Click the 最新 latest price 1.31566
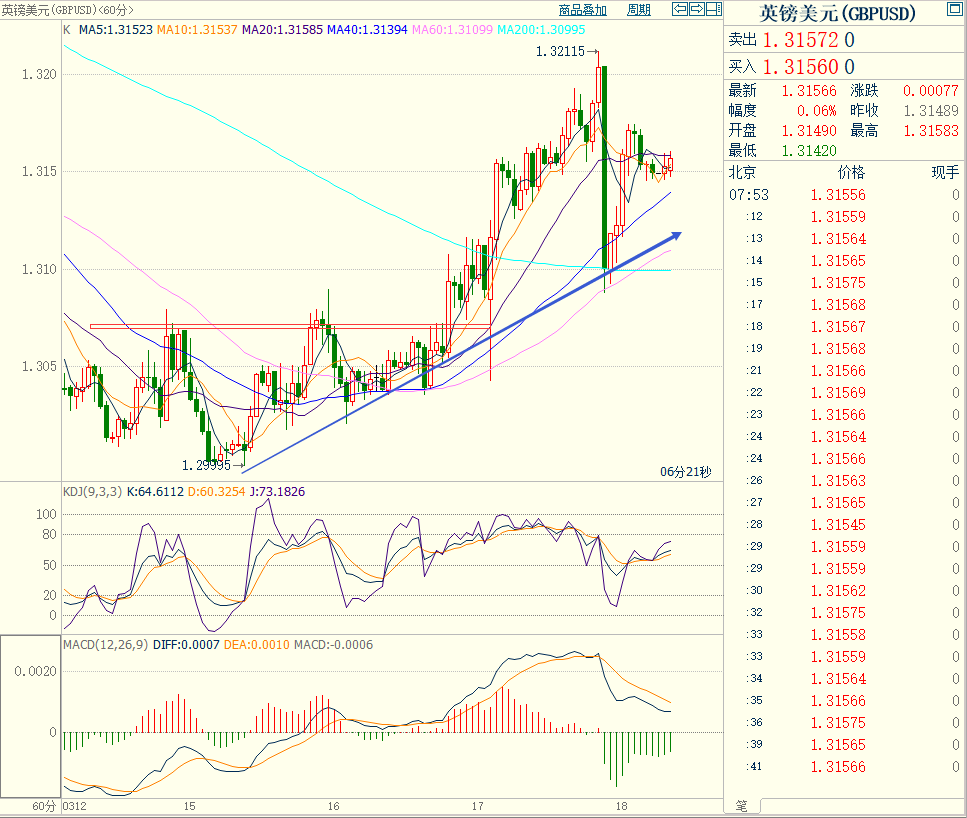The width and height of the screenshot is (967, 818). point(809,91)
